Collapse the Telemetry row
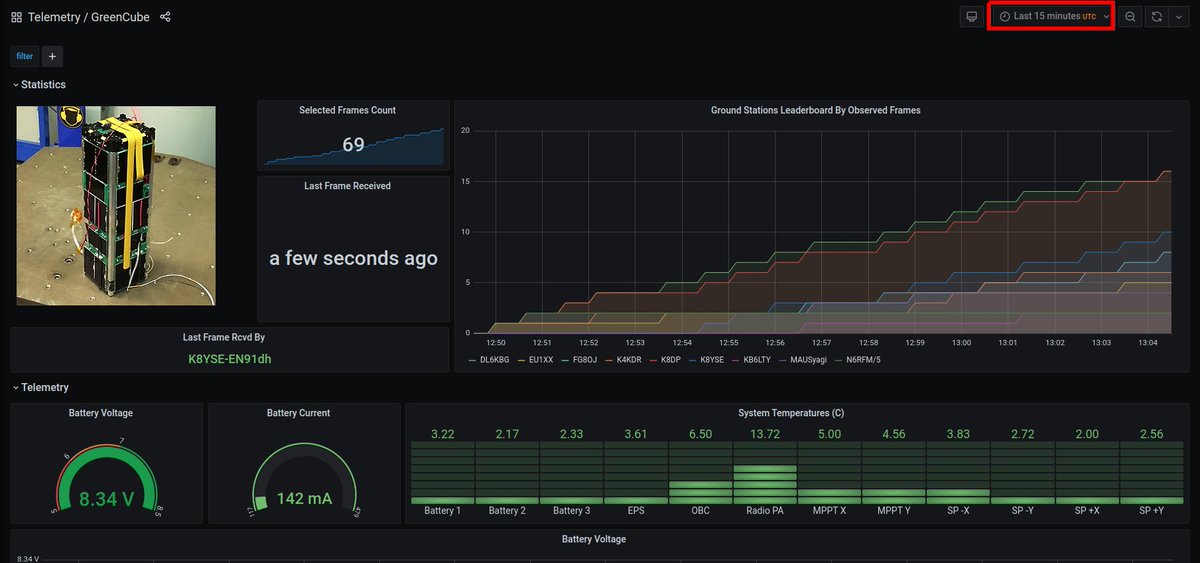This screenshot has width=1200, height=563. [40, 387]
